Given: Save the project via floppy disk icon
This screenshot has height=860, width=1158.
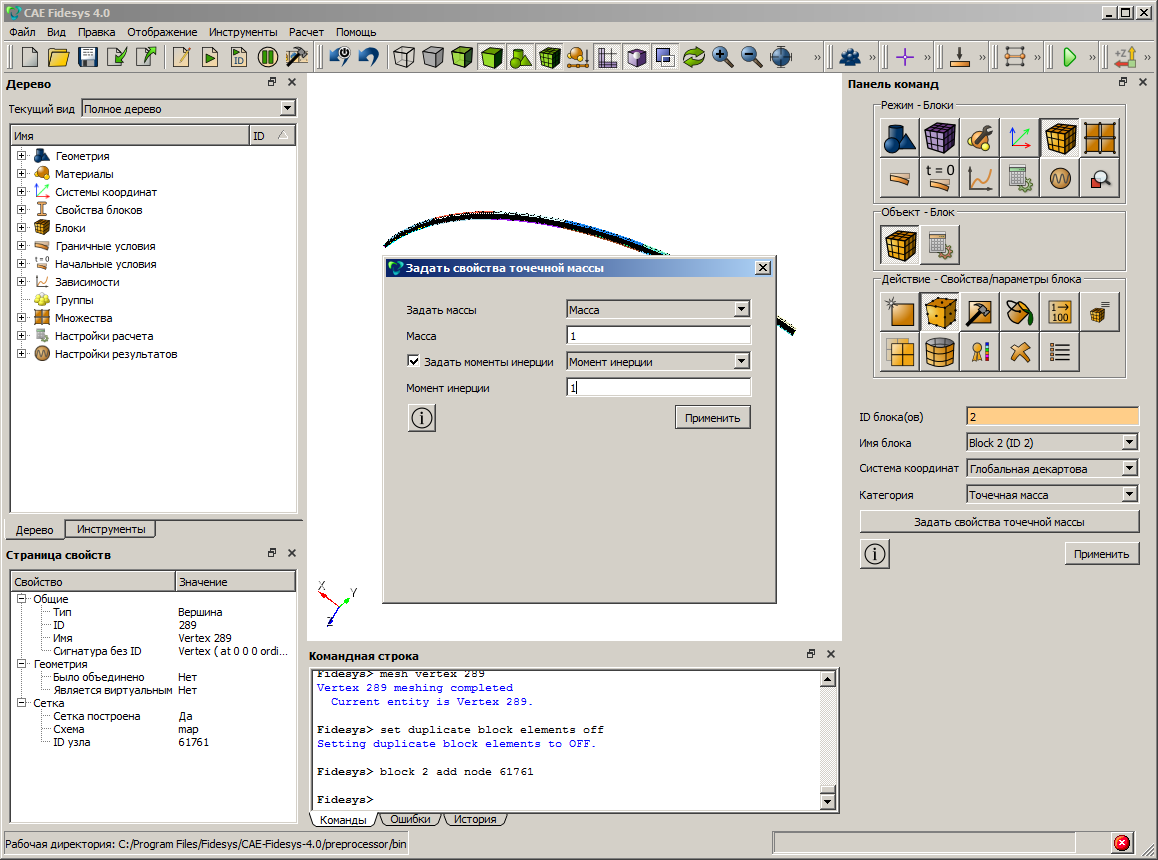Looking at the screenshot, I should coord(88,57).
